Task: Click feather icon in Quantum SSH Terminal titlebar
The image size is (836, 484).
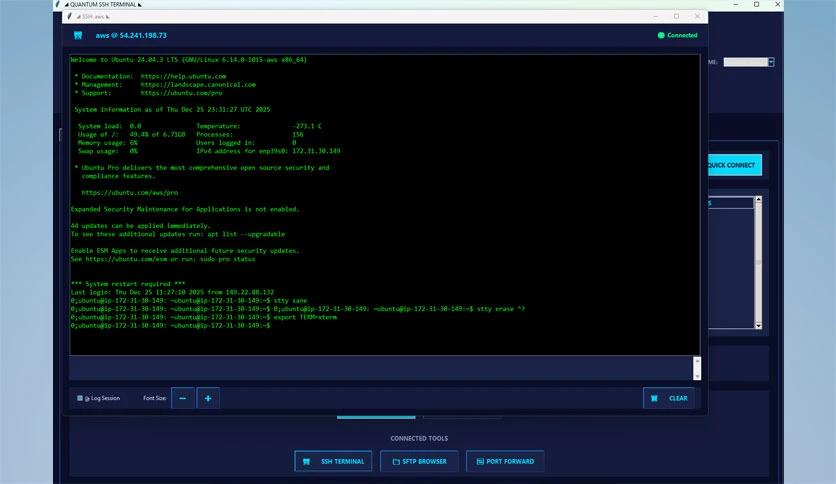Action: [x=58, y=4]
